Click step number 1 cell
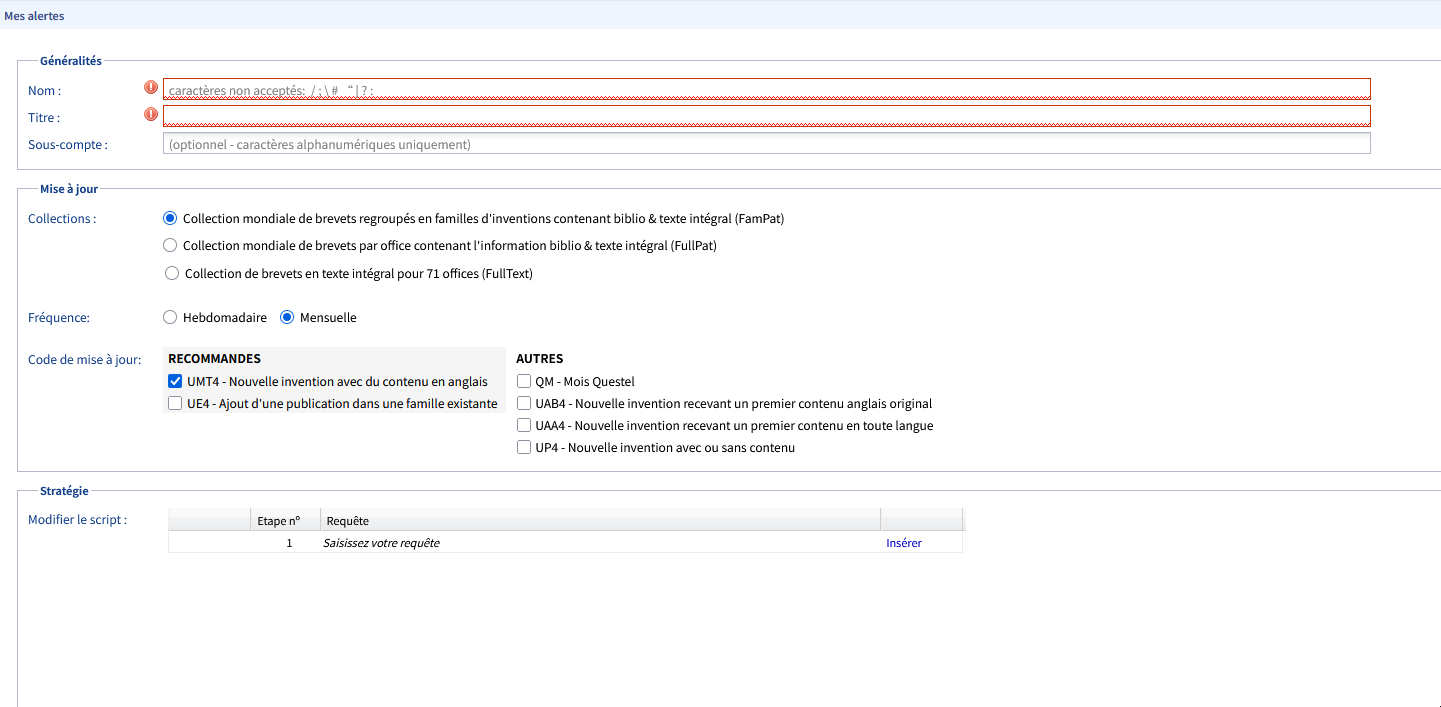This screenshot has width=1441, height=707. [x=285, y=543]
